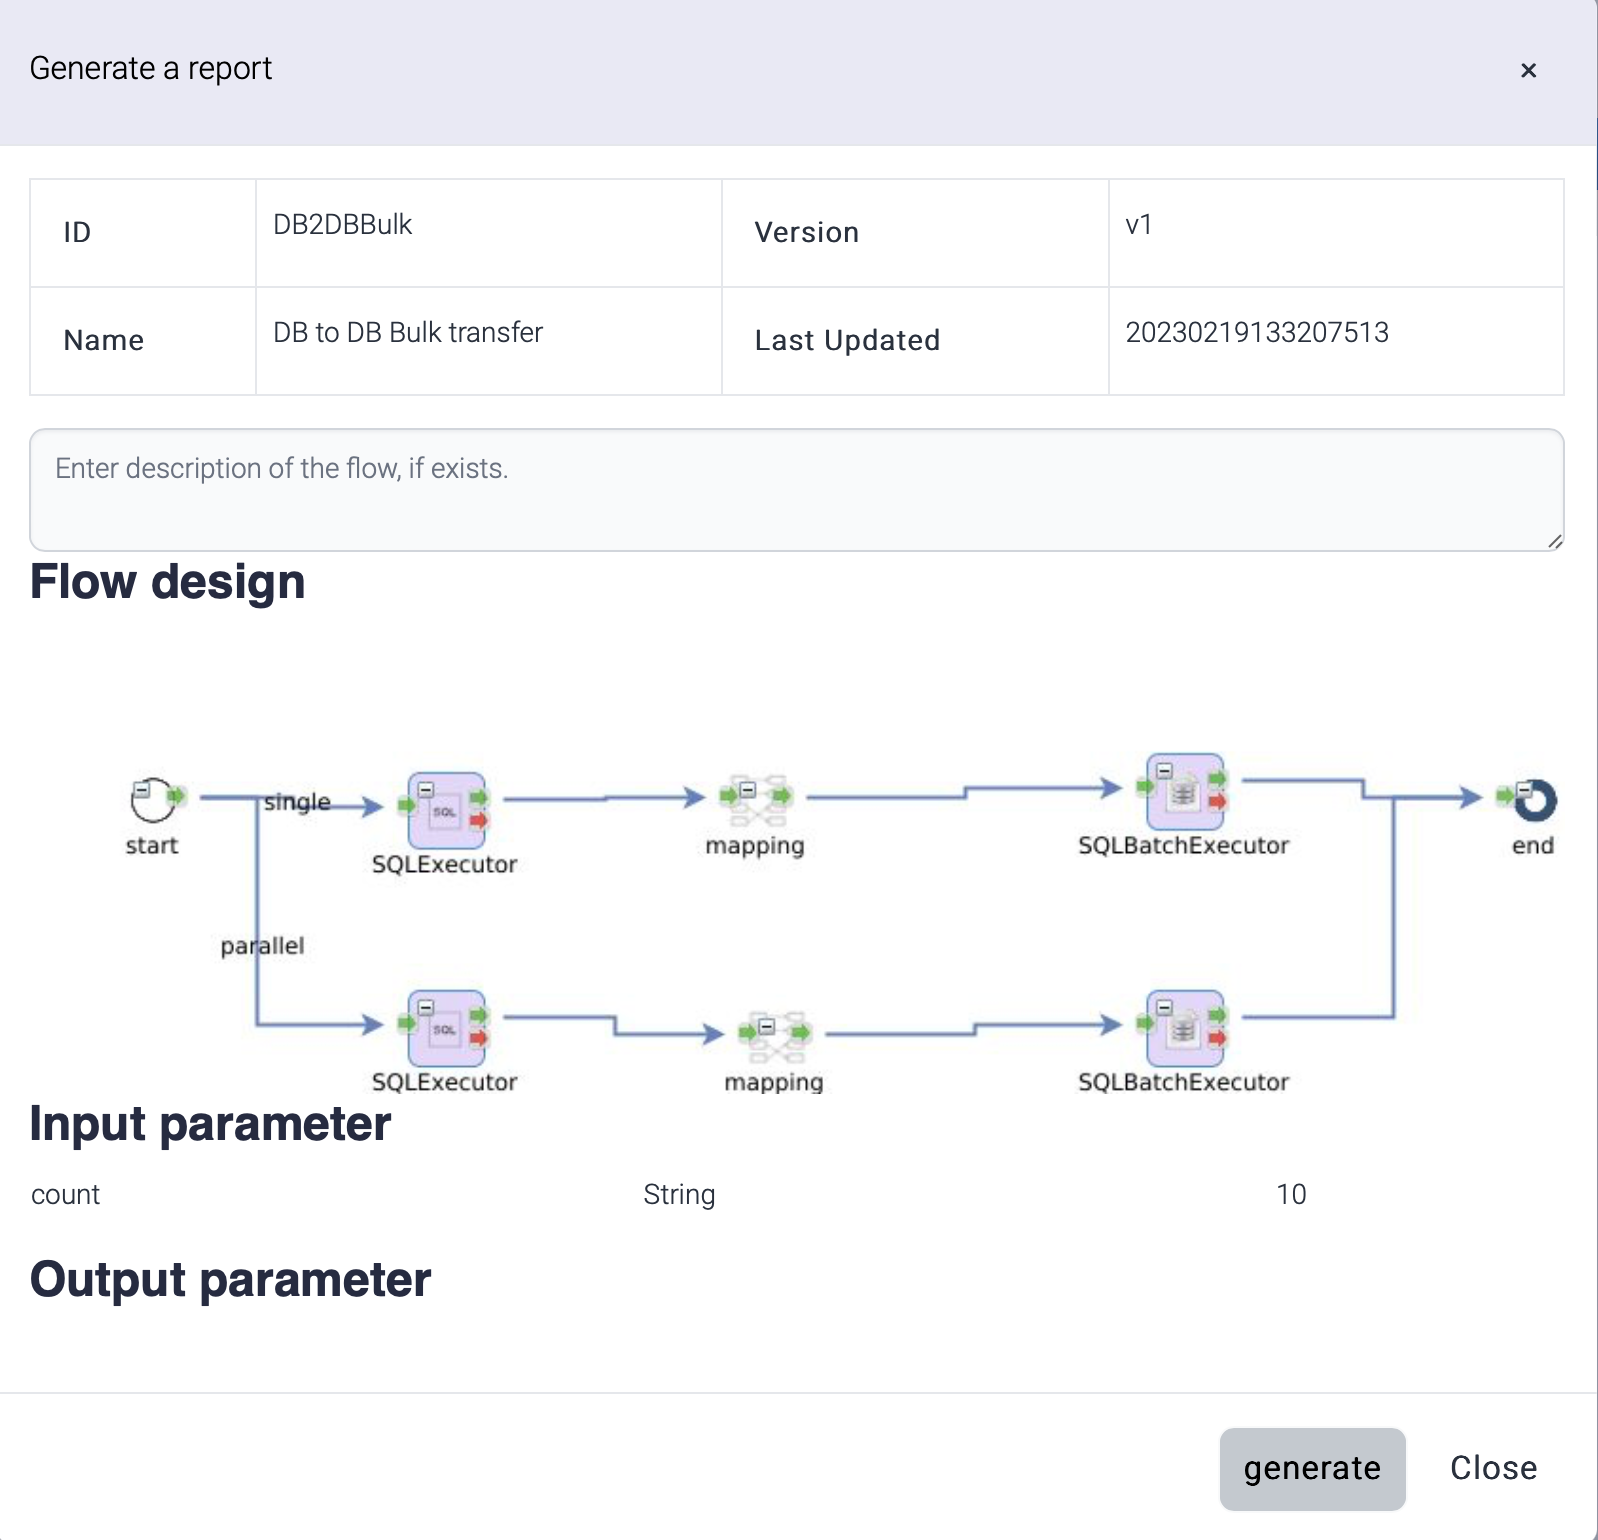Select the upper mapping node
The image size is (1598, 1540).
coord(757,800)
